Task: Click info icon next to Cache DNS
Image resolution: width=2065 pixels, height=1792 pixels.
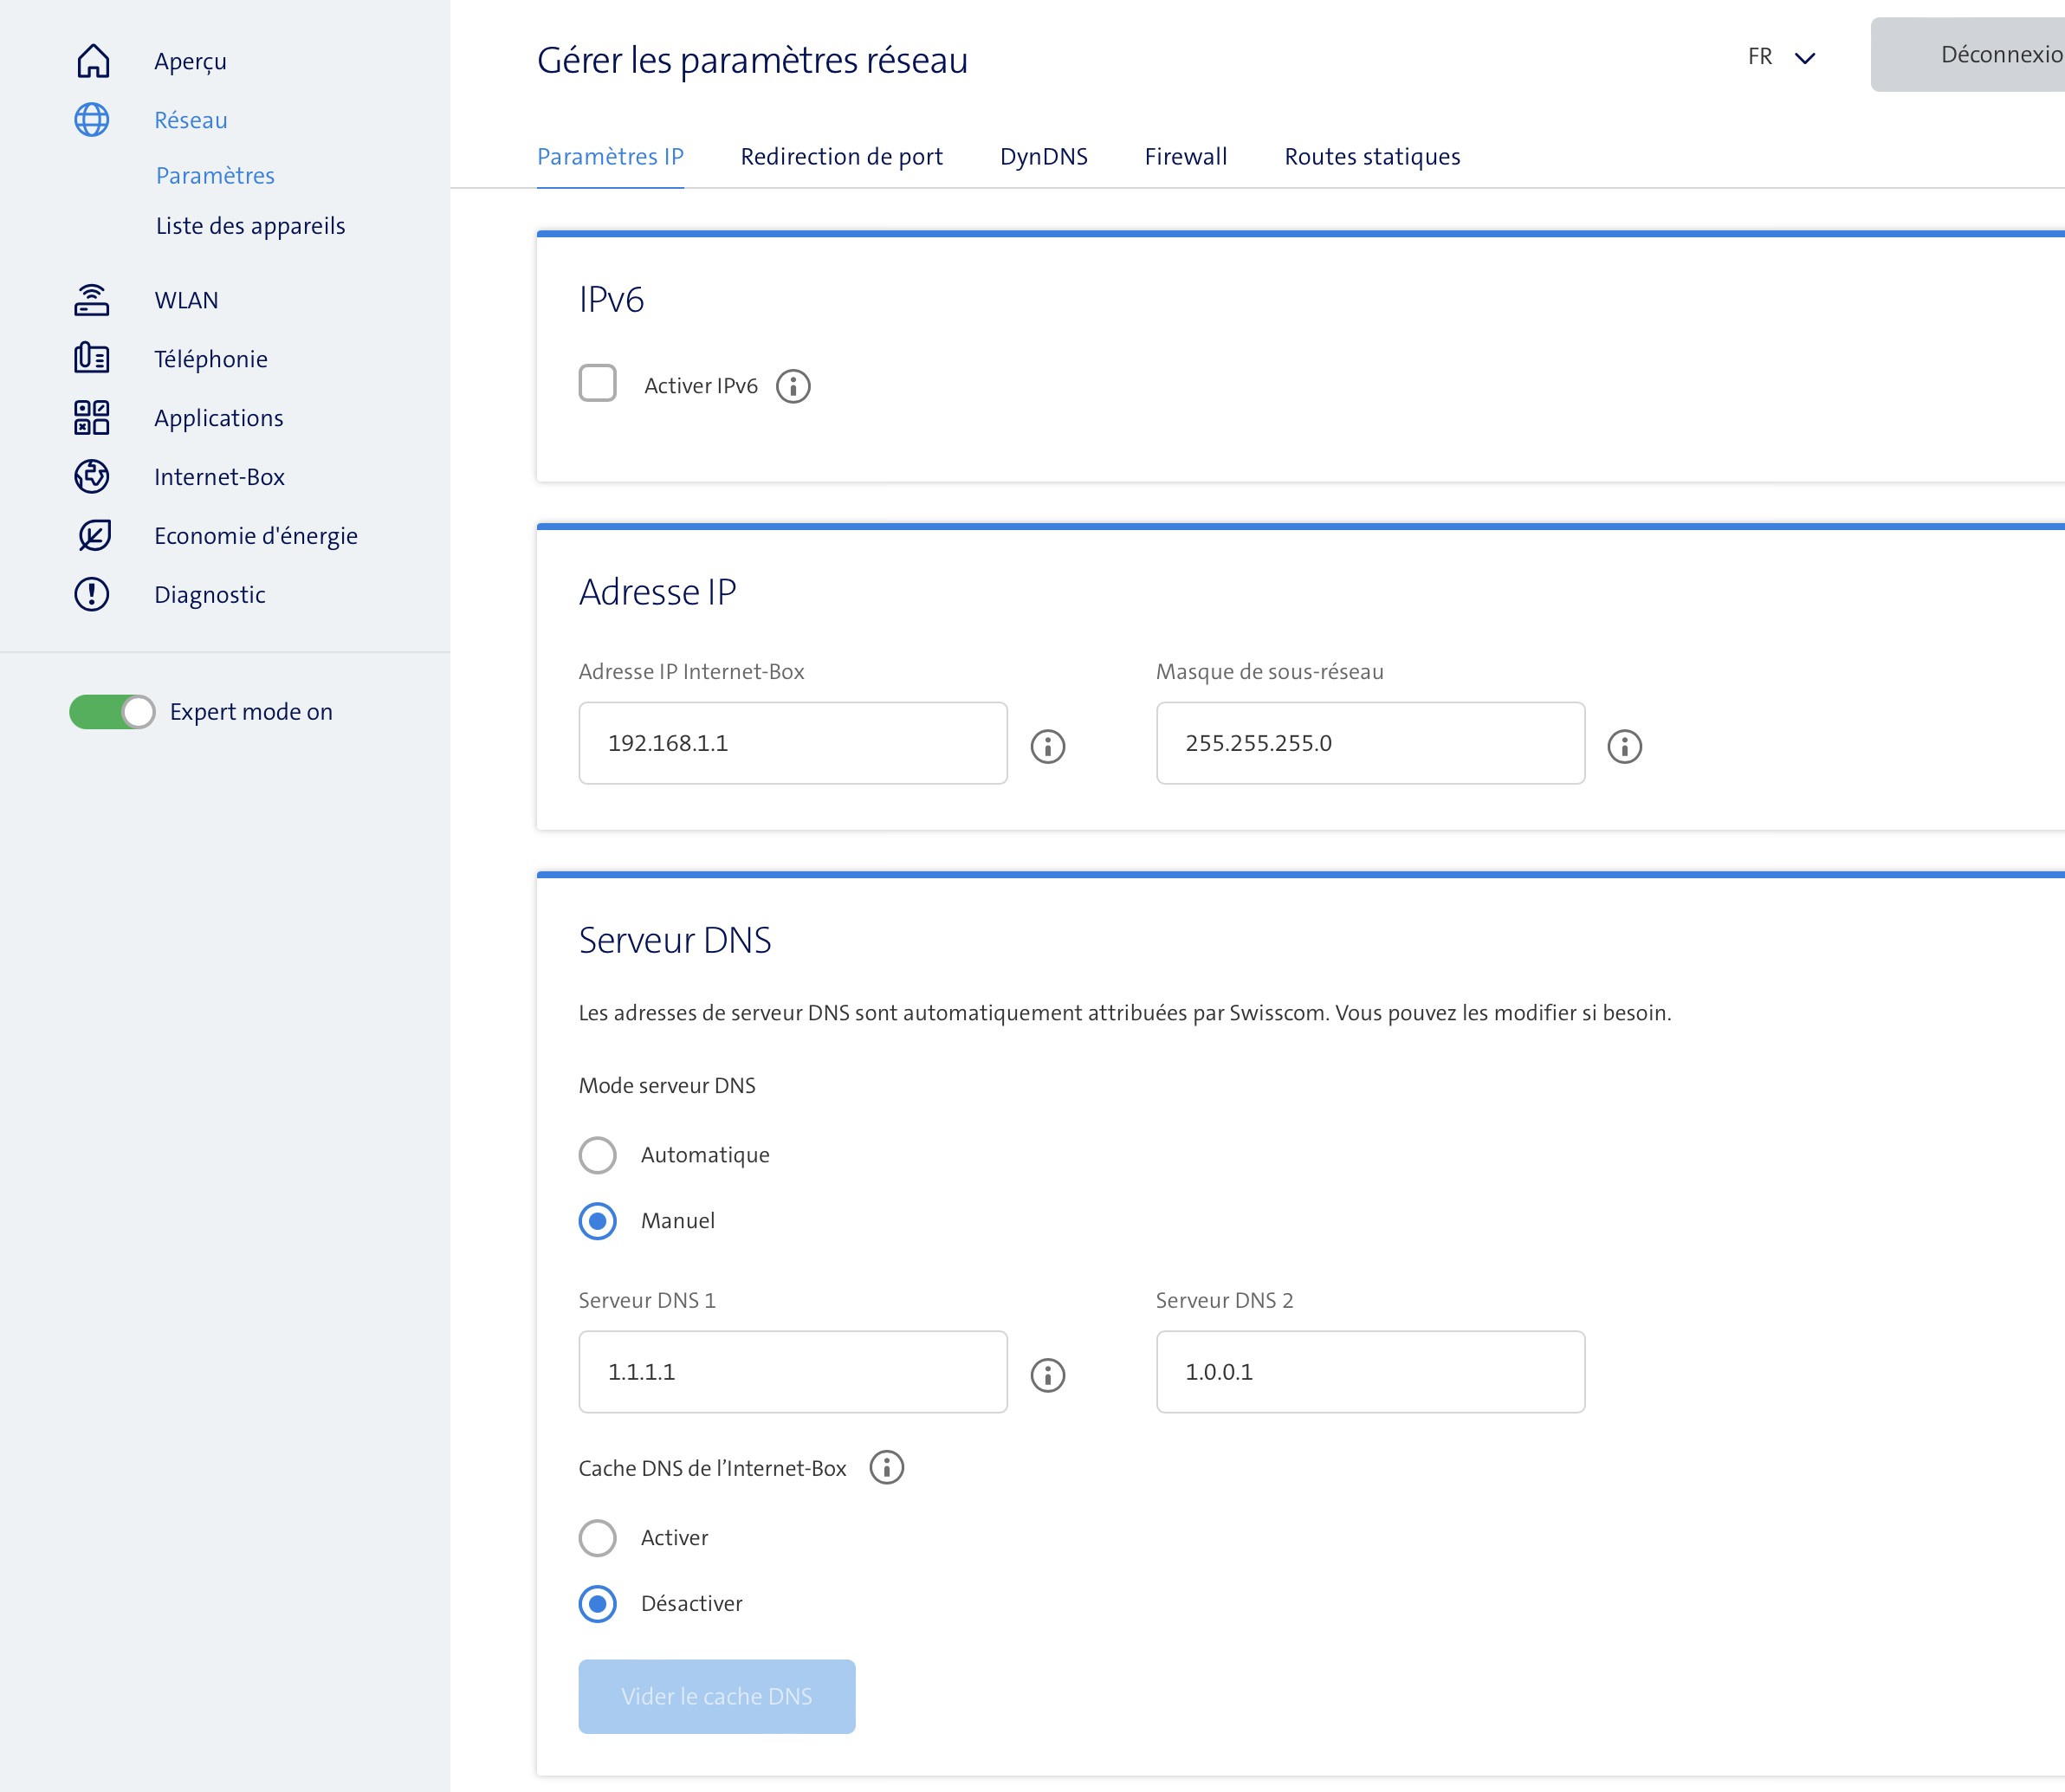Action: 886,1467
